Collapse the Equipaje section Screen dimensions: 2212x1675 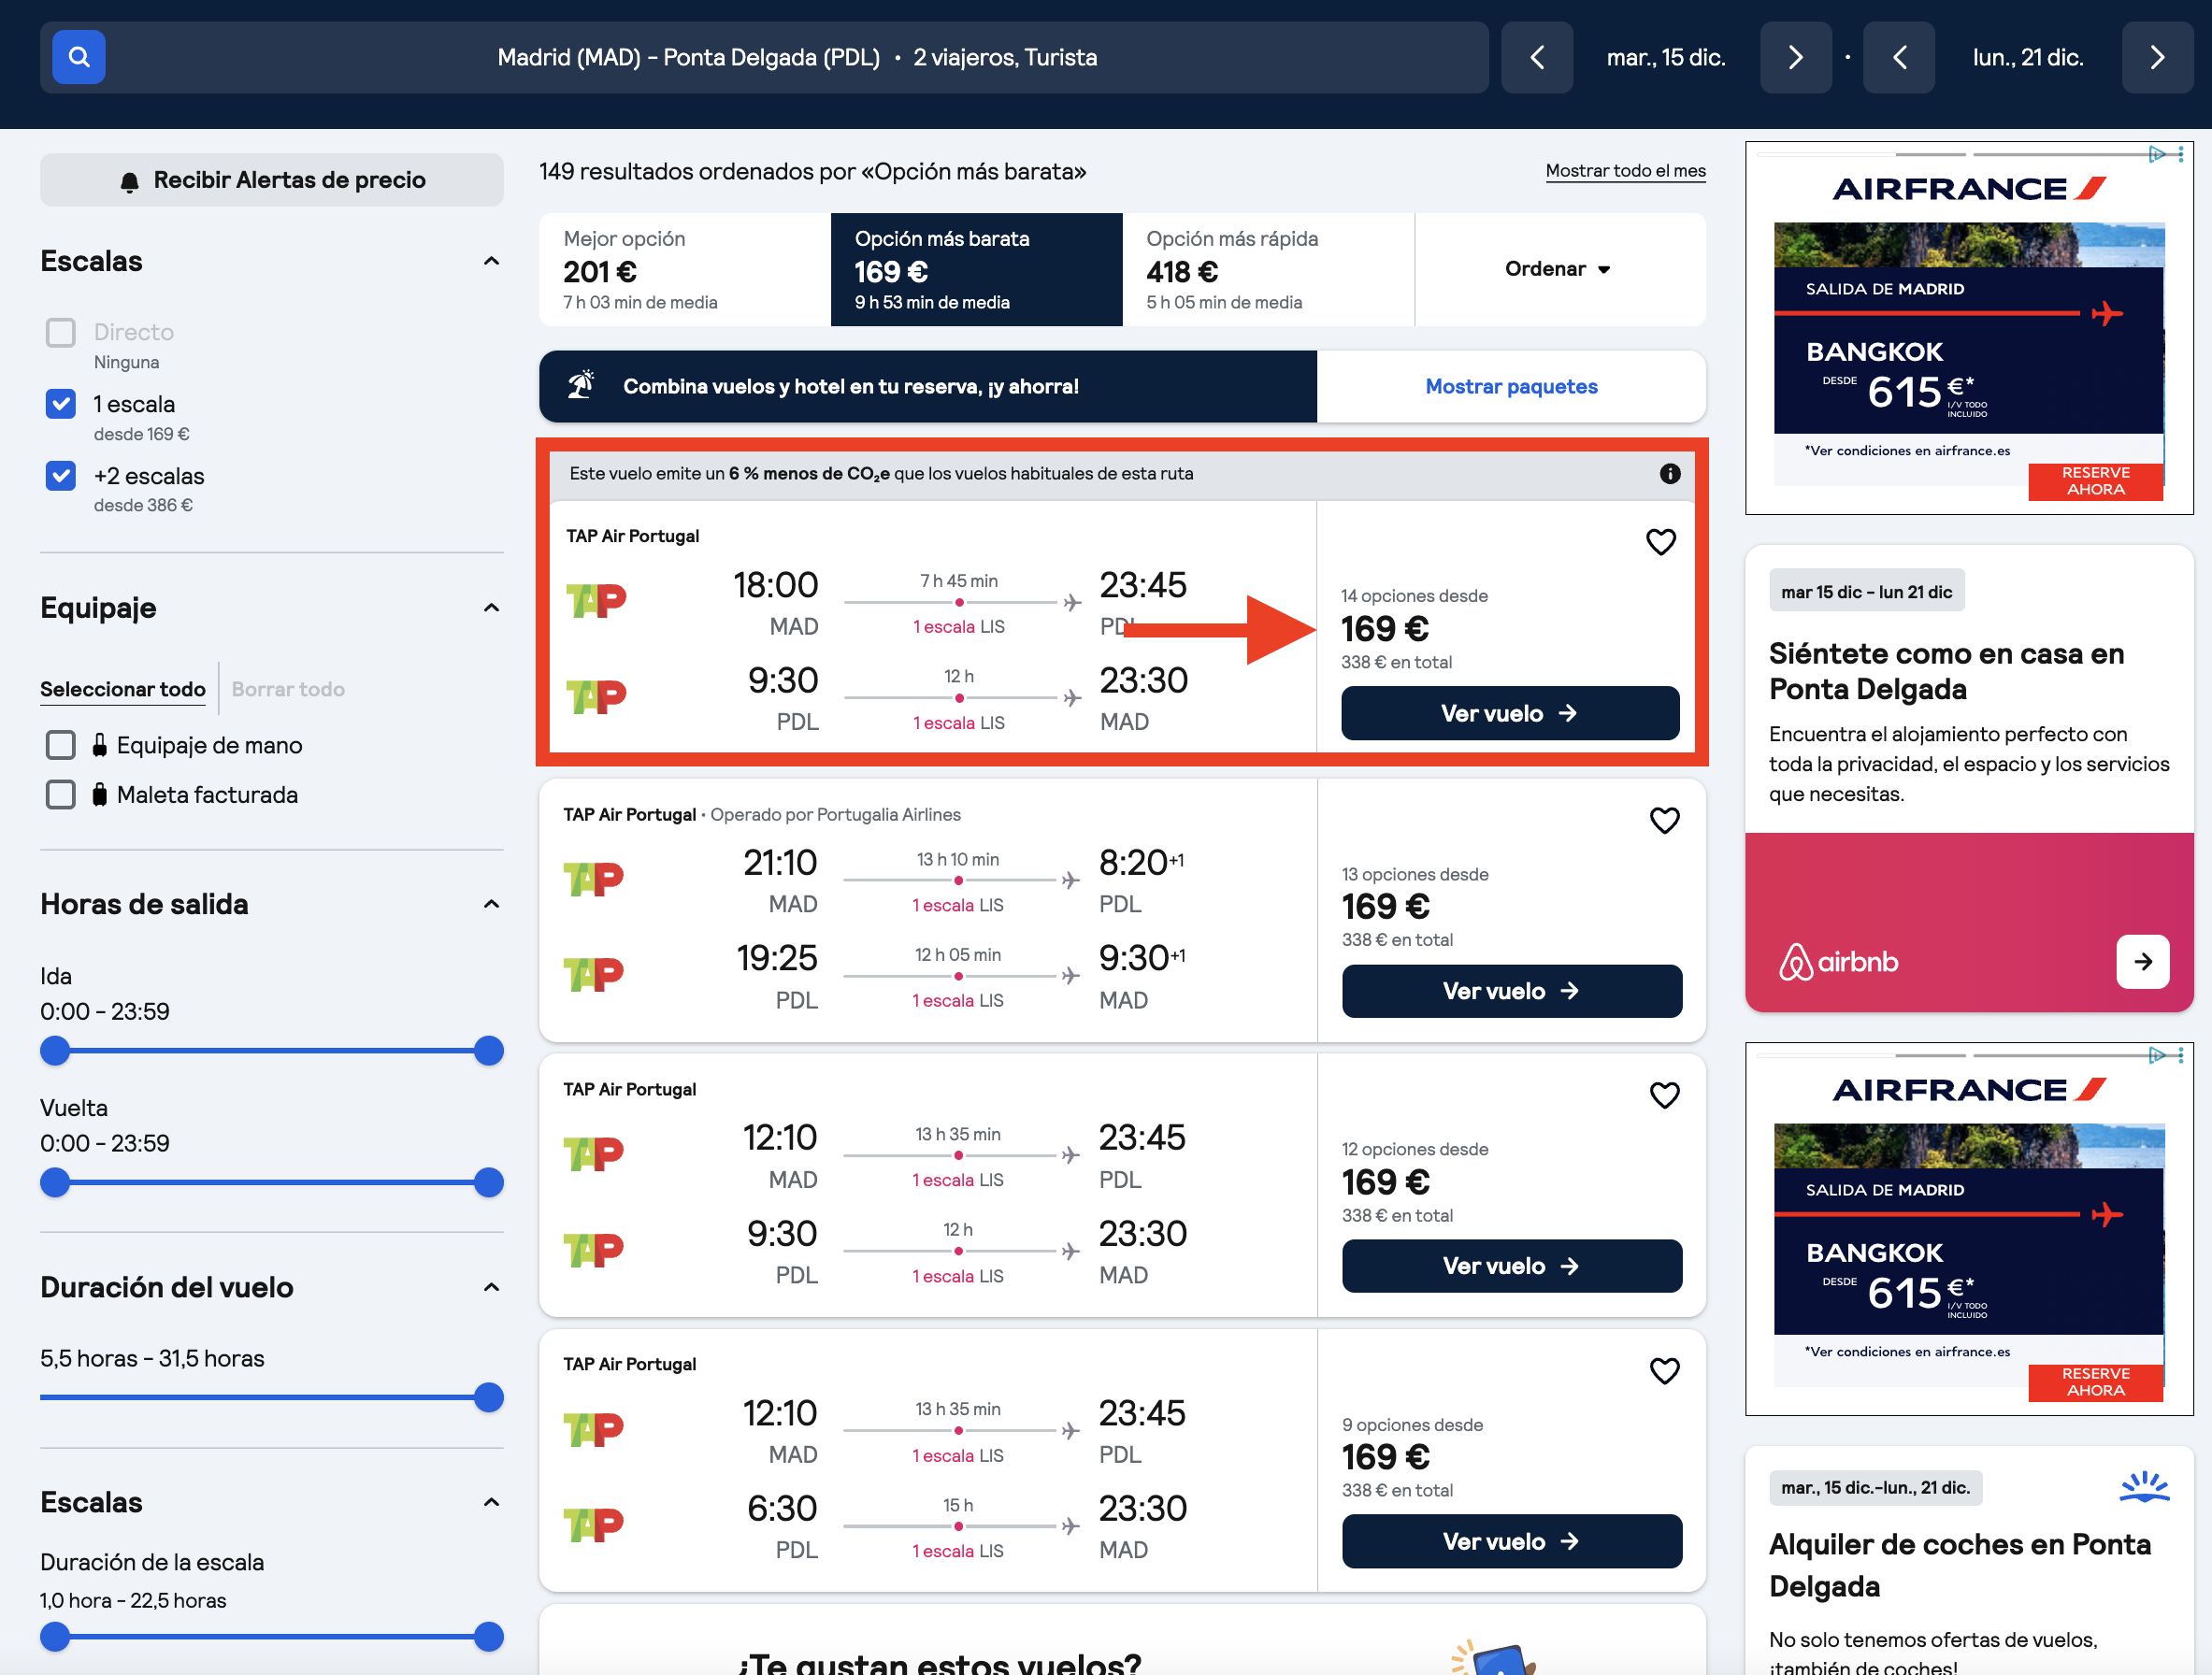(491, 608)
